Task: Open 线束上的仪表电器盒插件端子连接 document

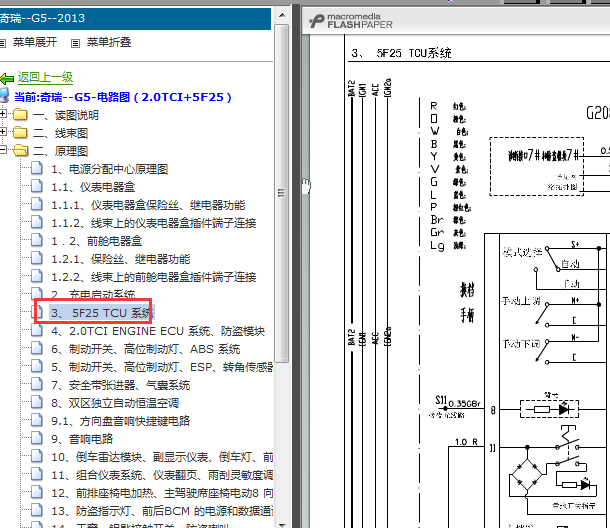Action: click(154, 223)
